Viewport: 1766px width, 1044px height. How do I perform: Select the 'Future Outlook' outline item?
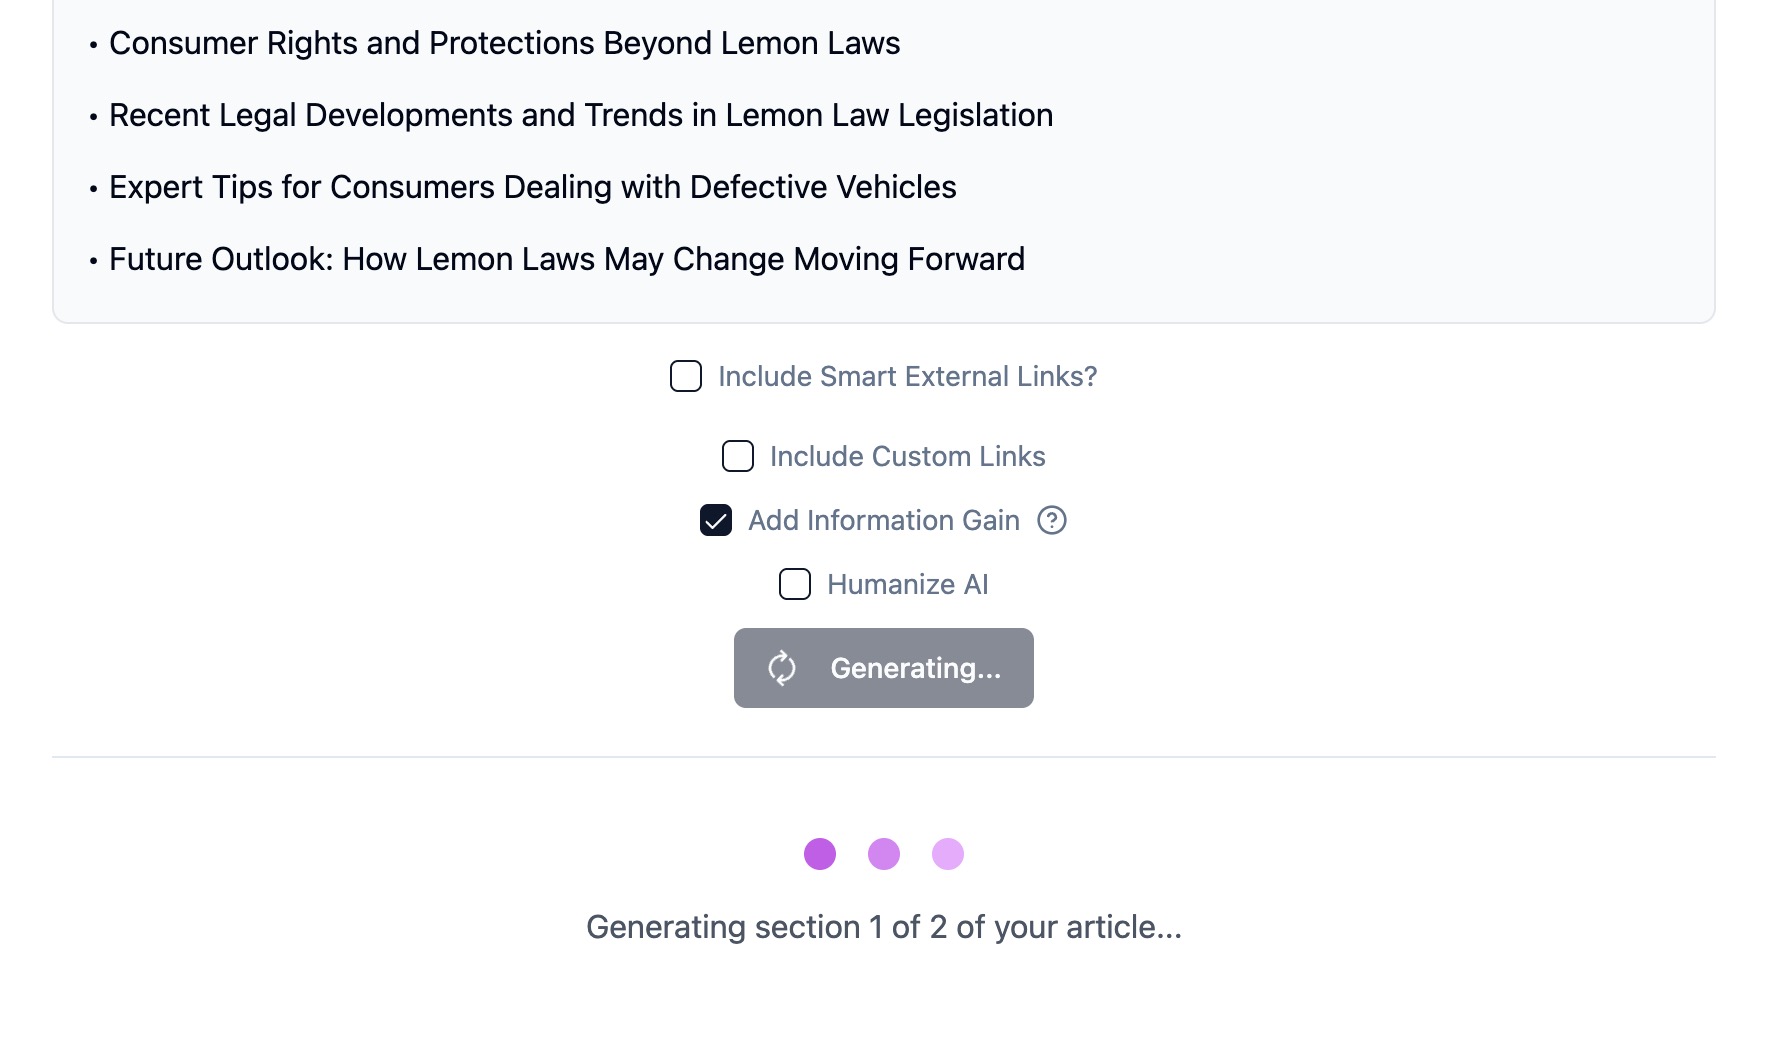coord(566,259)
